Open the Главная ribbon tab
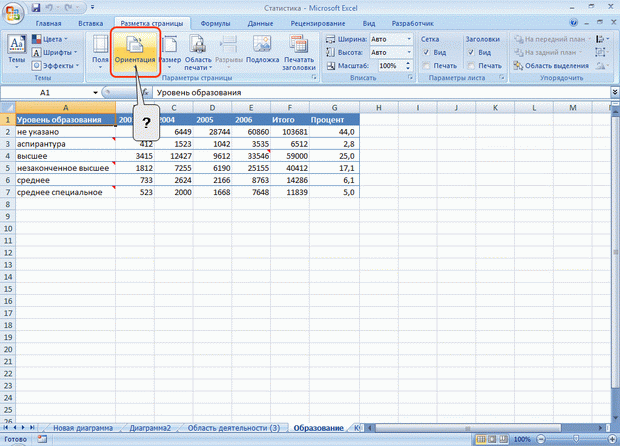Viewport: 620px width, 446px height. coord(48,23)
